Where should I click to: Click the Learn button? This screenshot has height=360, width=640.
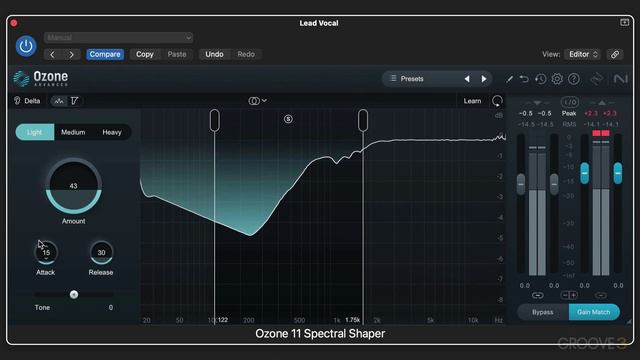[x=472, y=101]
